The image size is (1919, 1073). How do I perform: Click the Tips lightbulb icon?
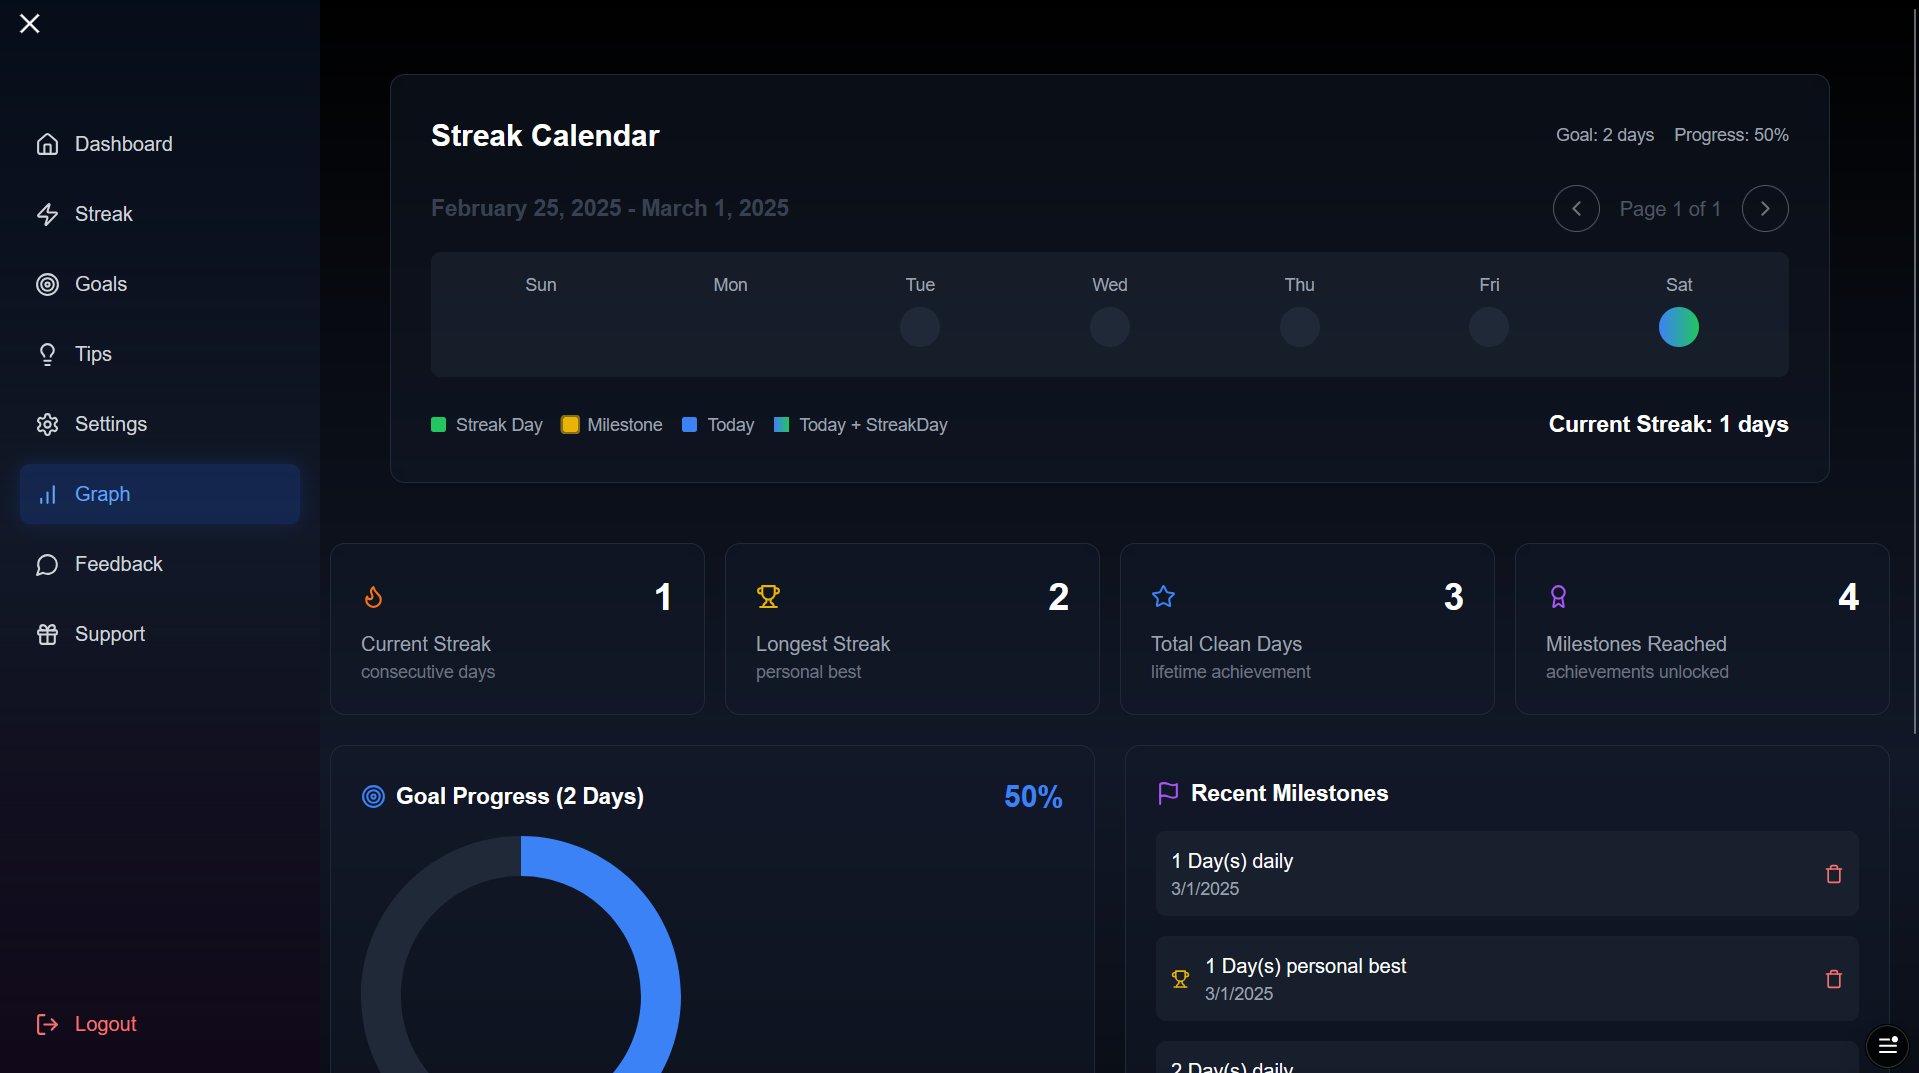tap(47, 354)
